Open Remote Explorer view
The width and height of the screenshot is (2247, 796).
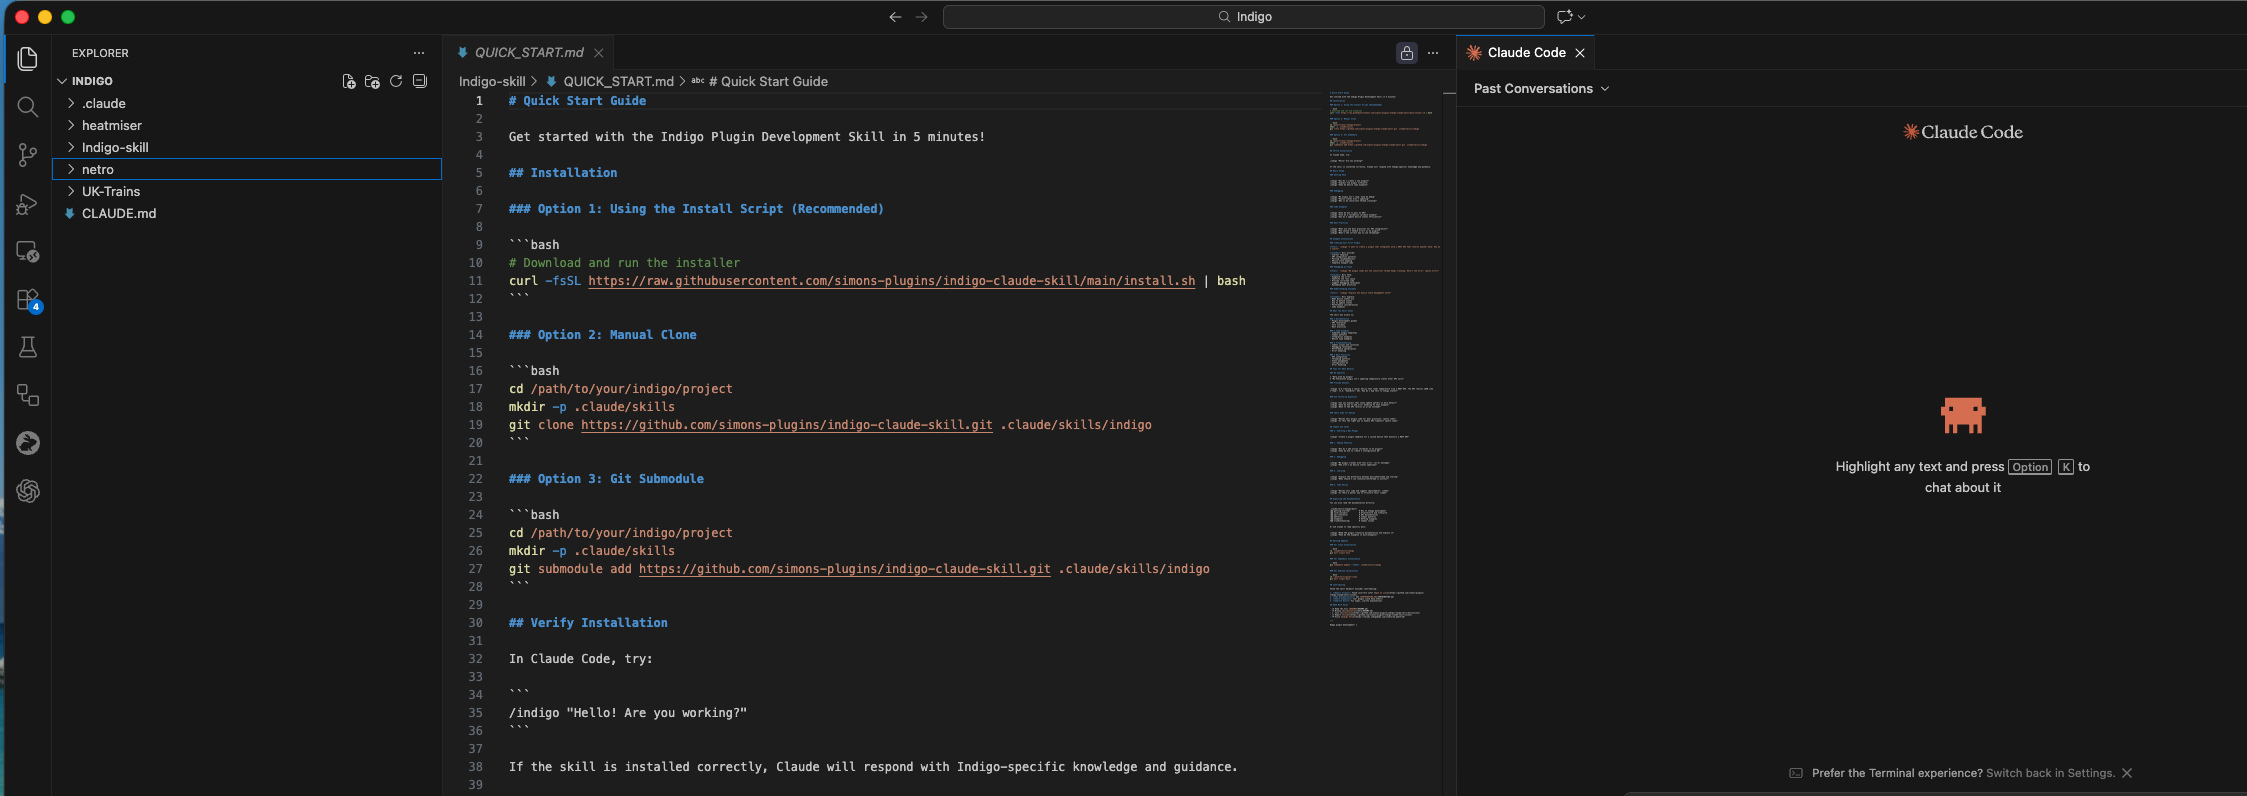pyautogui.click(x=28, y=251)
